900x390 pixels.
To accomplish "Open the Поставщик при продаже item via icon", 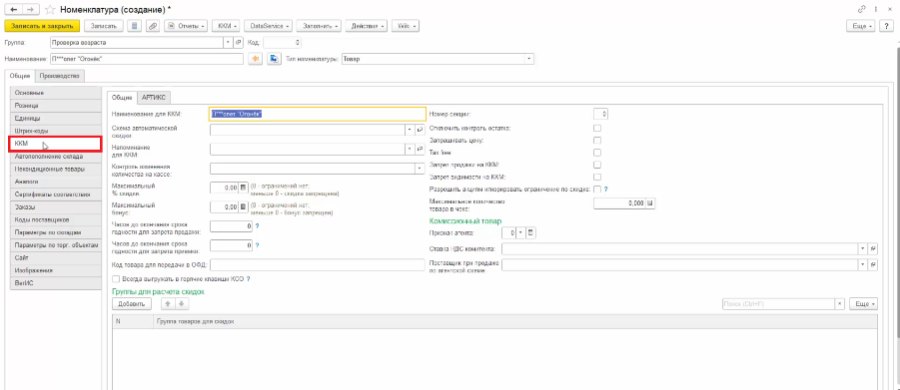I will pos(872,265).
